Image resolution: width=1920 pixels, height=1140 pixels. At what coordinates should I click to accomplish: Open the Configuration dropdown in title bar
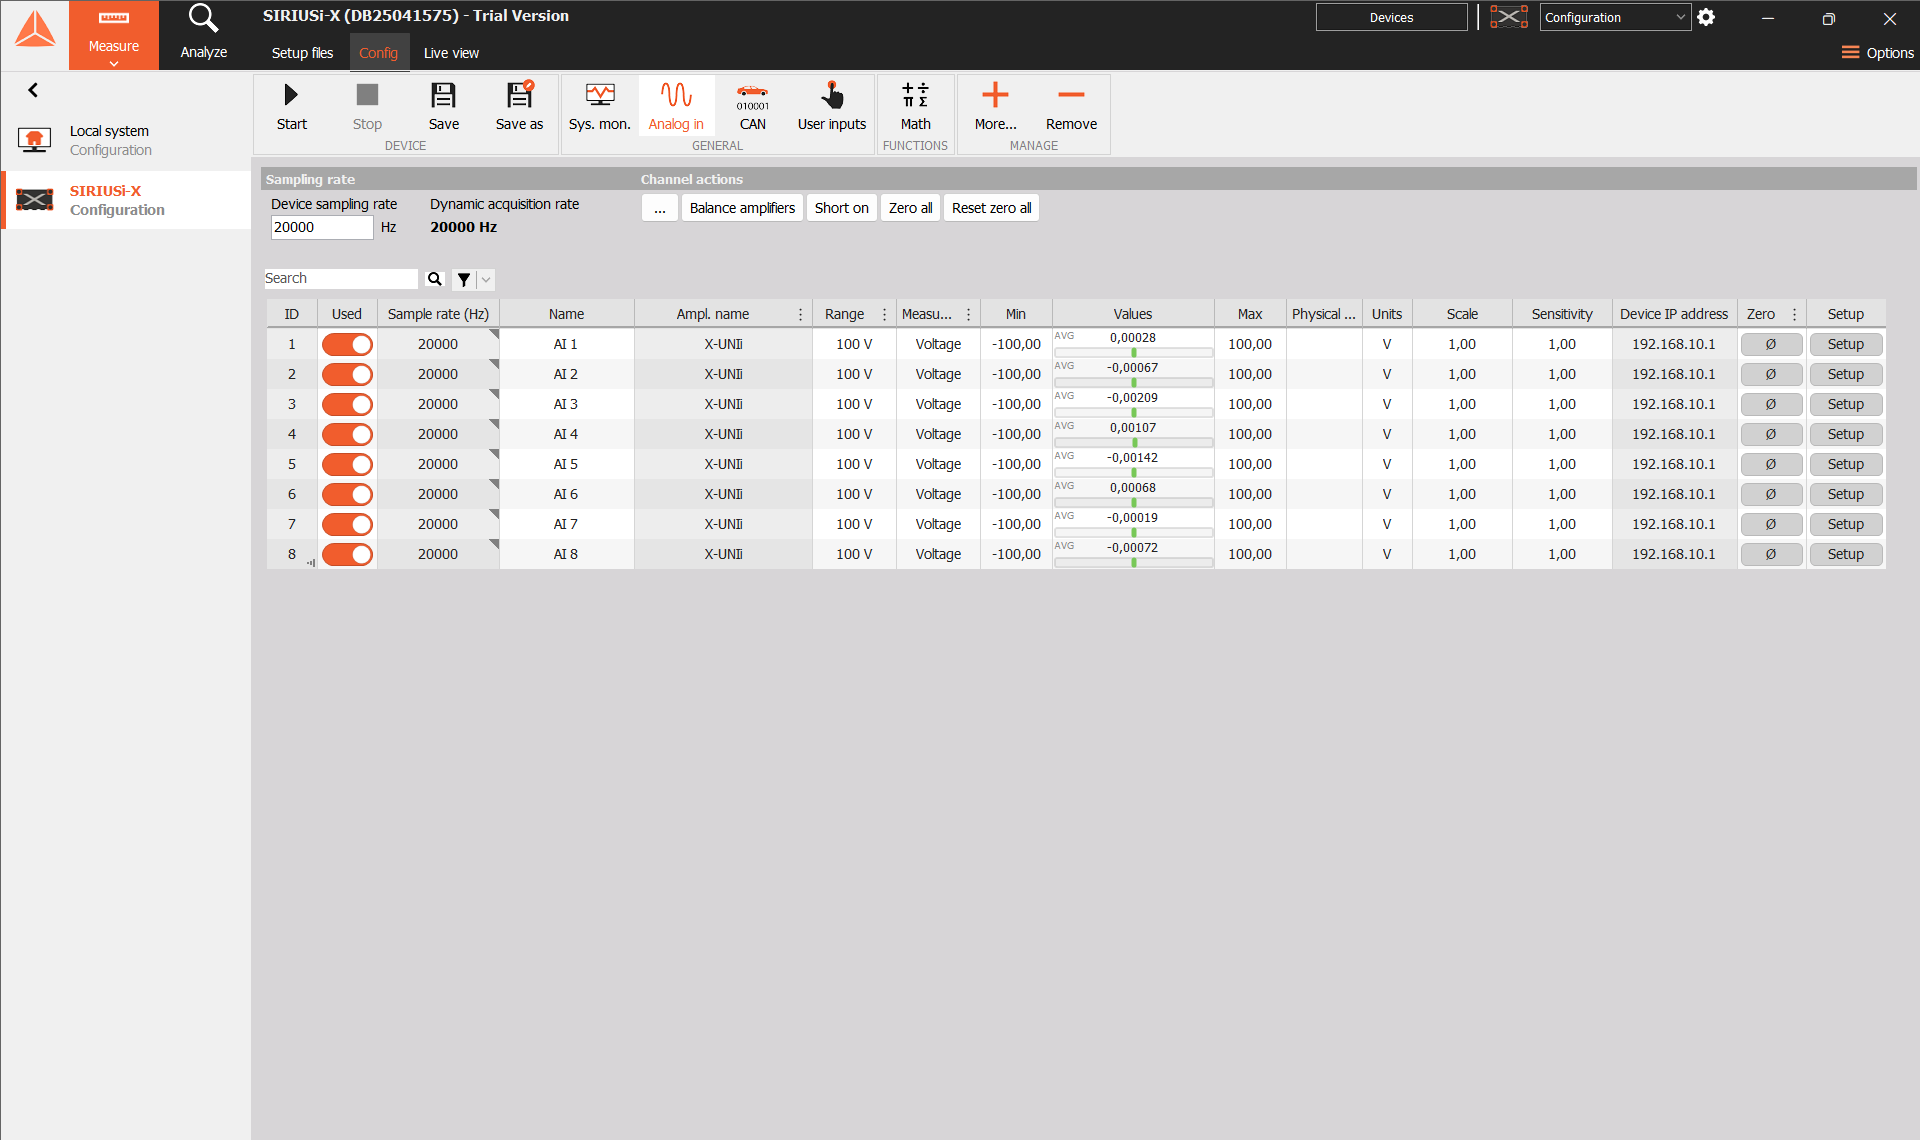point(1615,17)
